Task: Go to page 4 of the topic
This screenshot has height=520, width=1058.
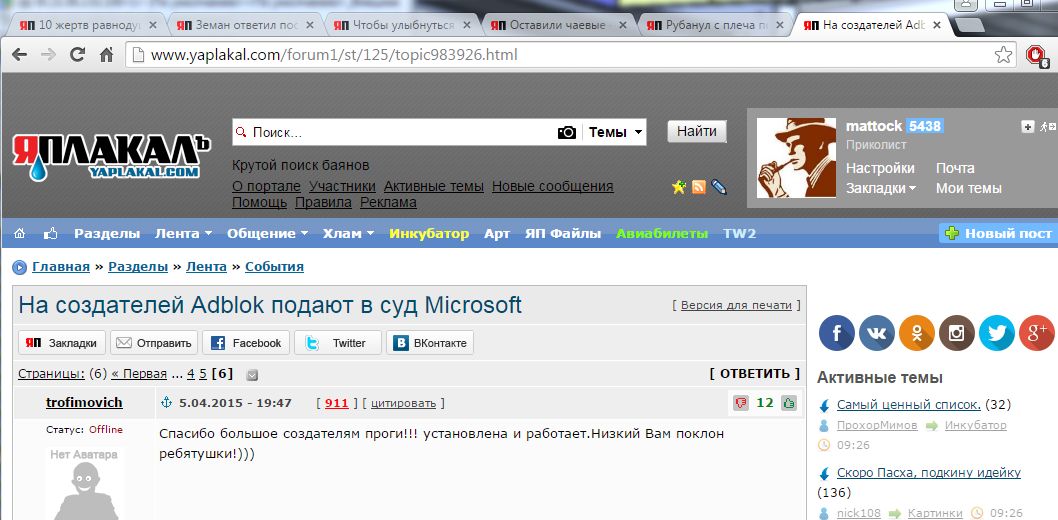Action: pos(191,374)
